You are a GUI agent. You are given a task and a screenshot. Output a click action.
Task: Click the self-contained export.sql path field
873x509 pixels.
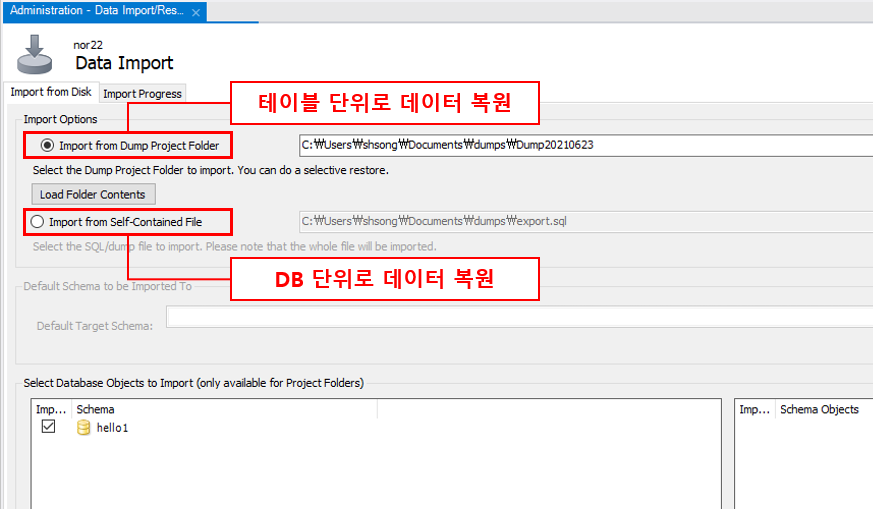[586, 221]
